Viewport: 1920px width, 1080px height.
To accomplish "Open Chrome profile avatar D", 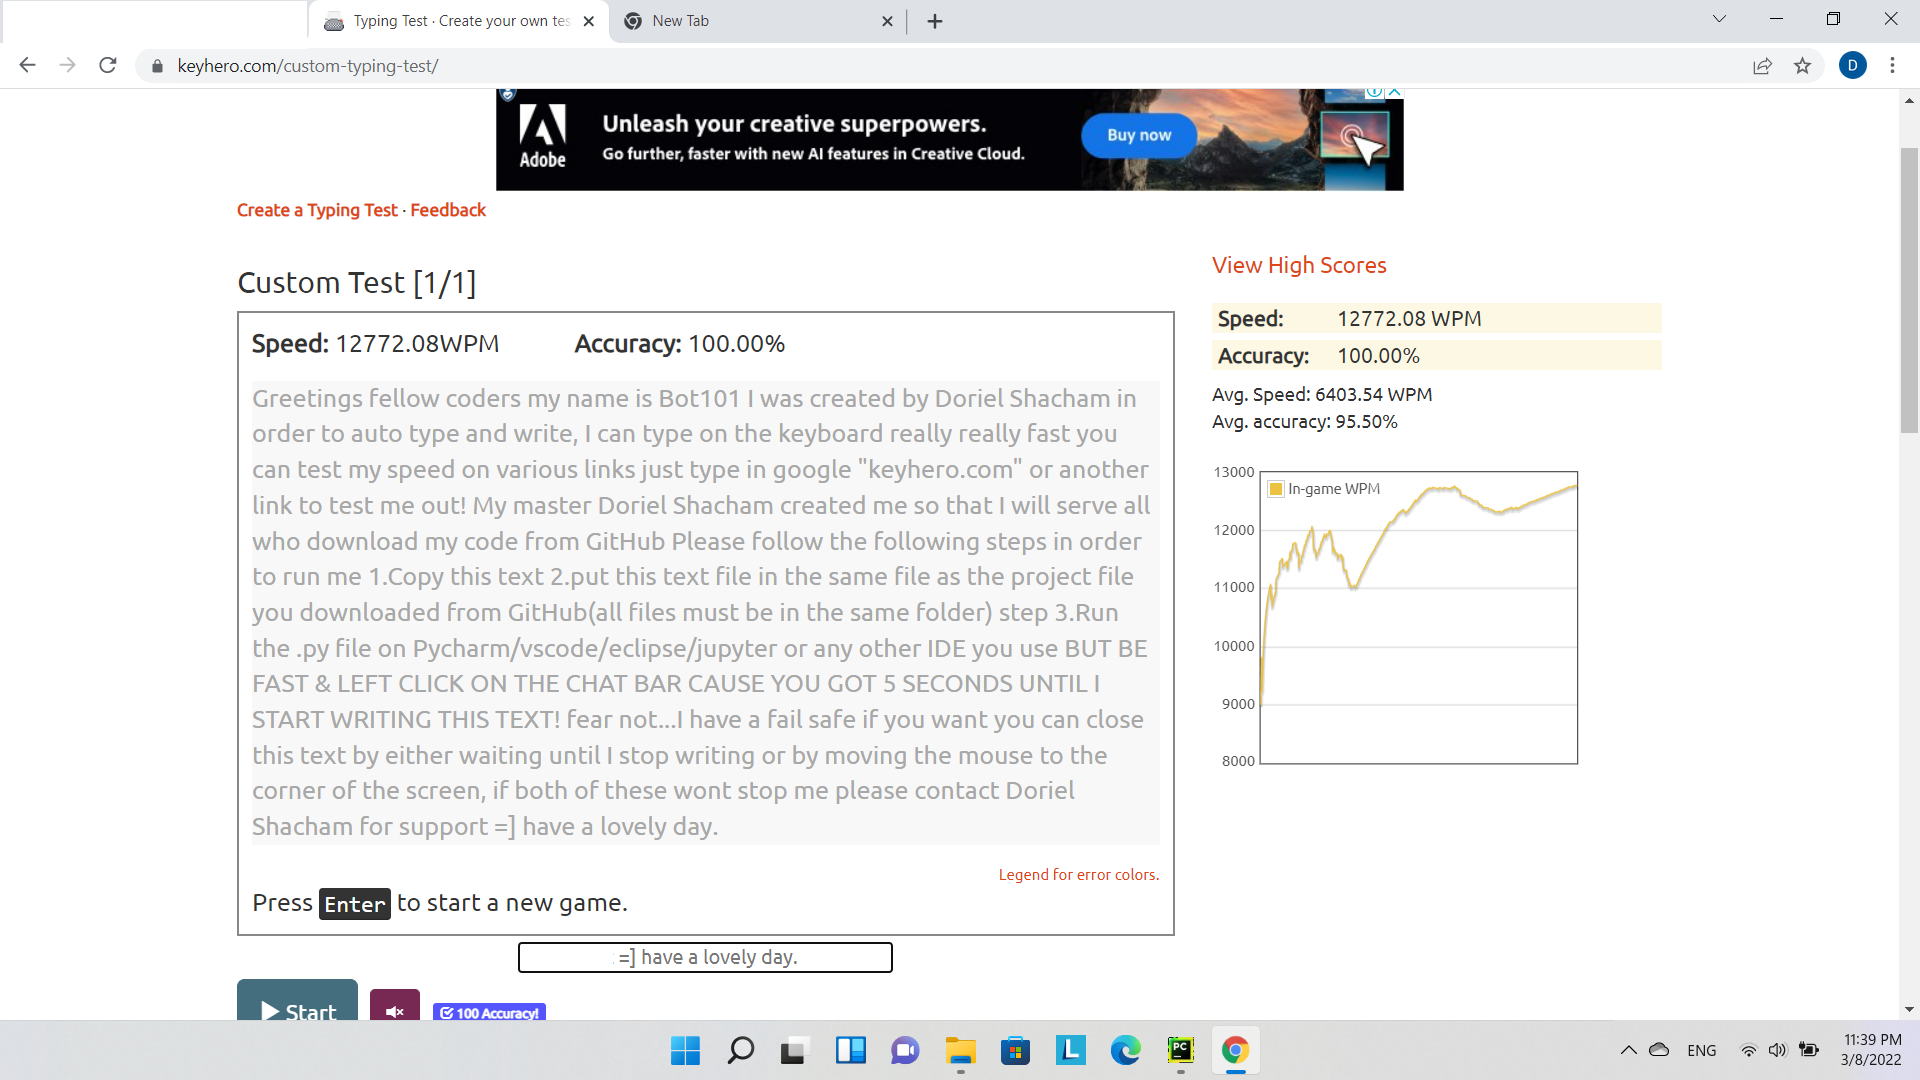I will click(1852, 66).
